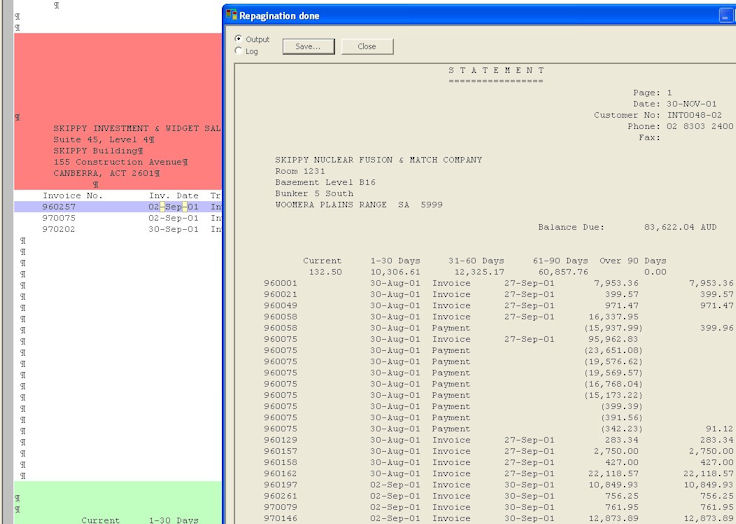
Task: Click the 'Balance Due:' label
Action: [571, 227]
